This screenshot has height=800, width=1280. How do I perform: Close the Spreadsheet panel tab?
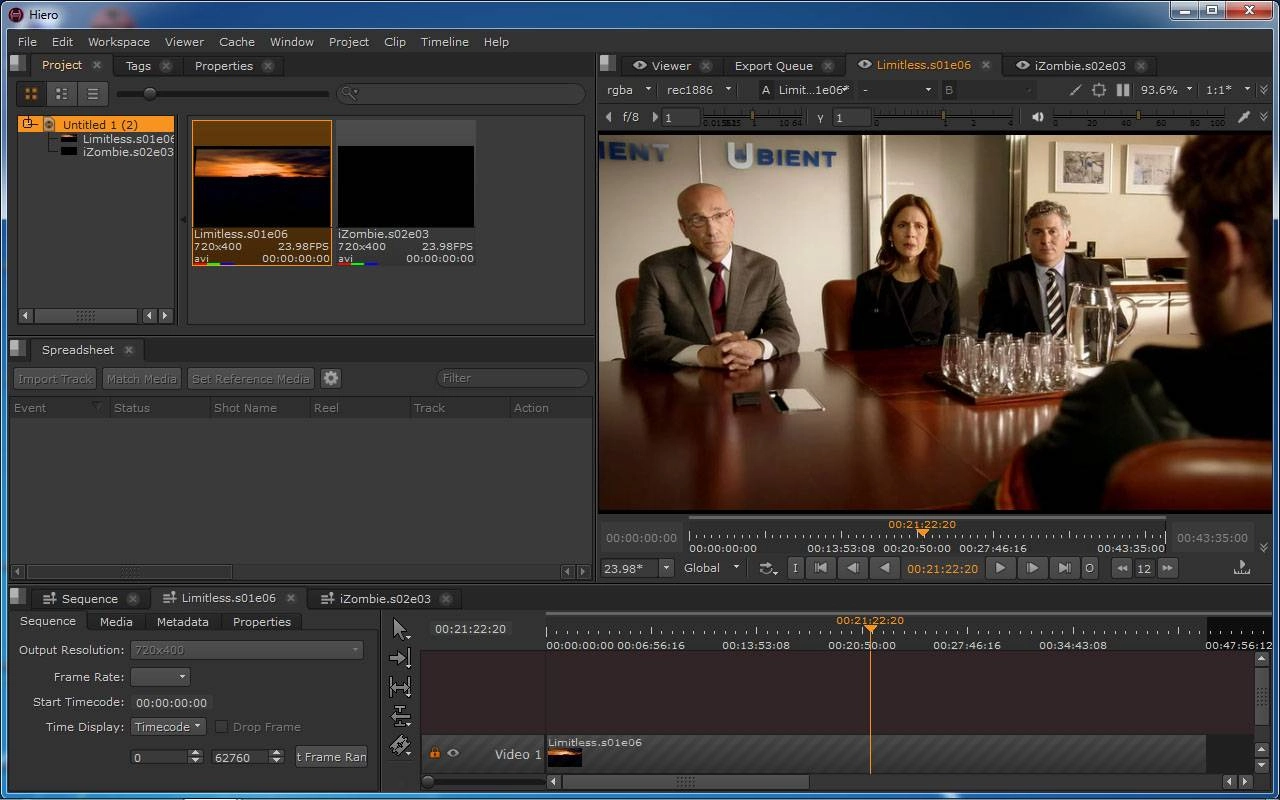[x=129, y=350]
